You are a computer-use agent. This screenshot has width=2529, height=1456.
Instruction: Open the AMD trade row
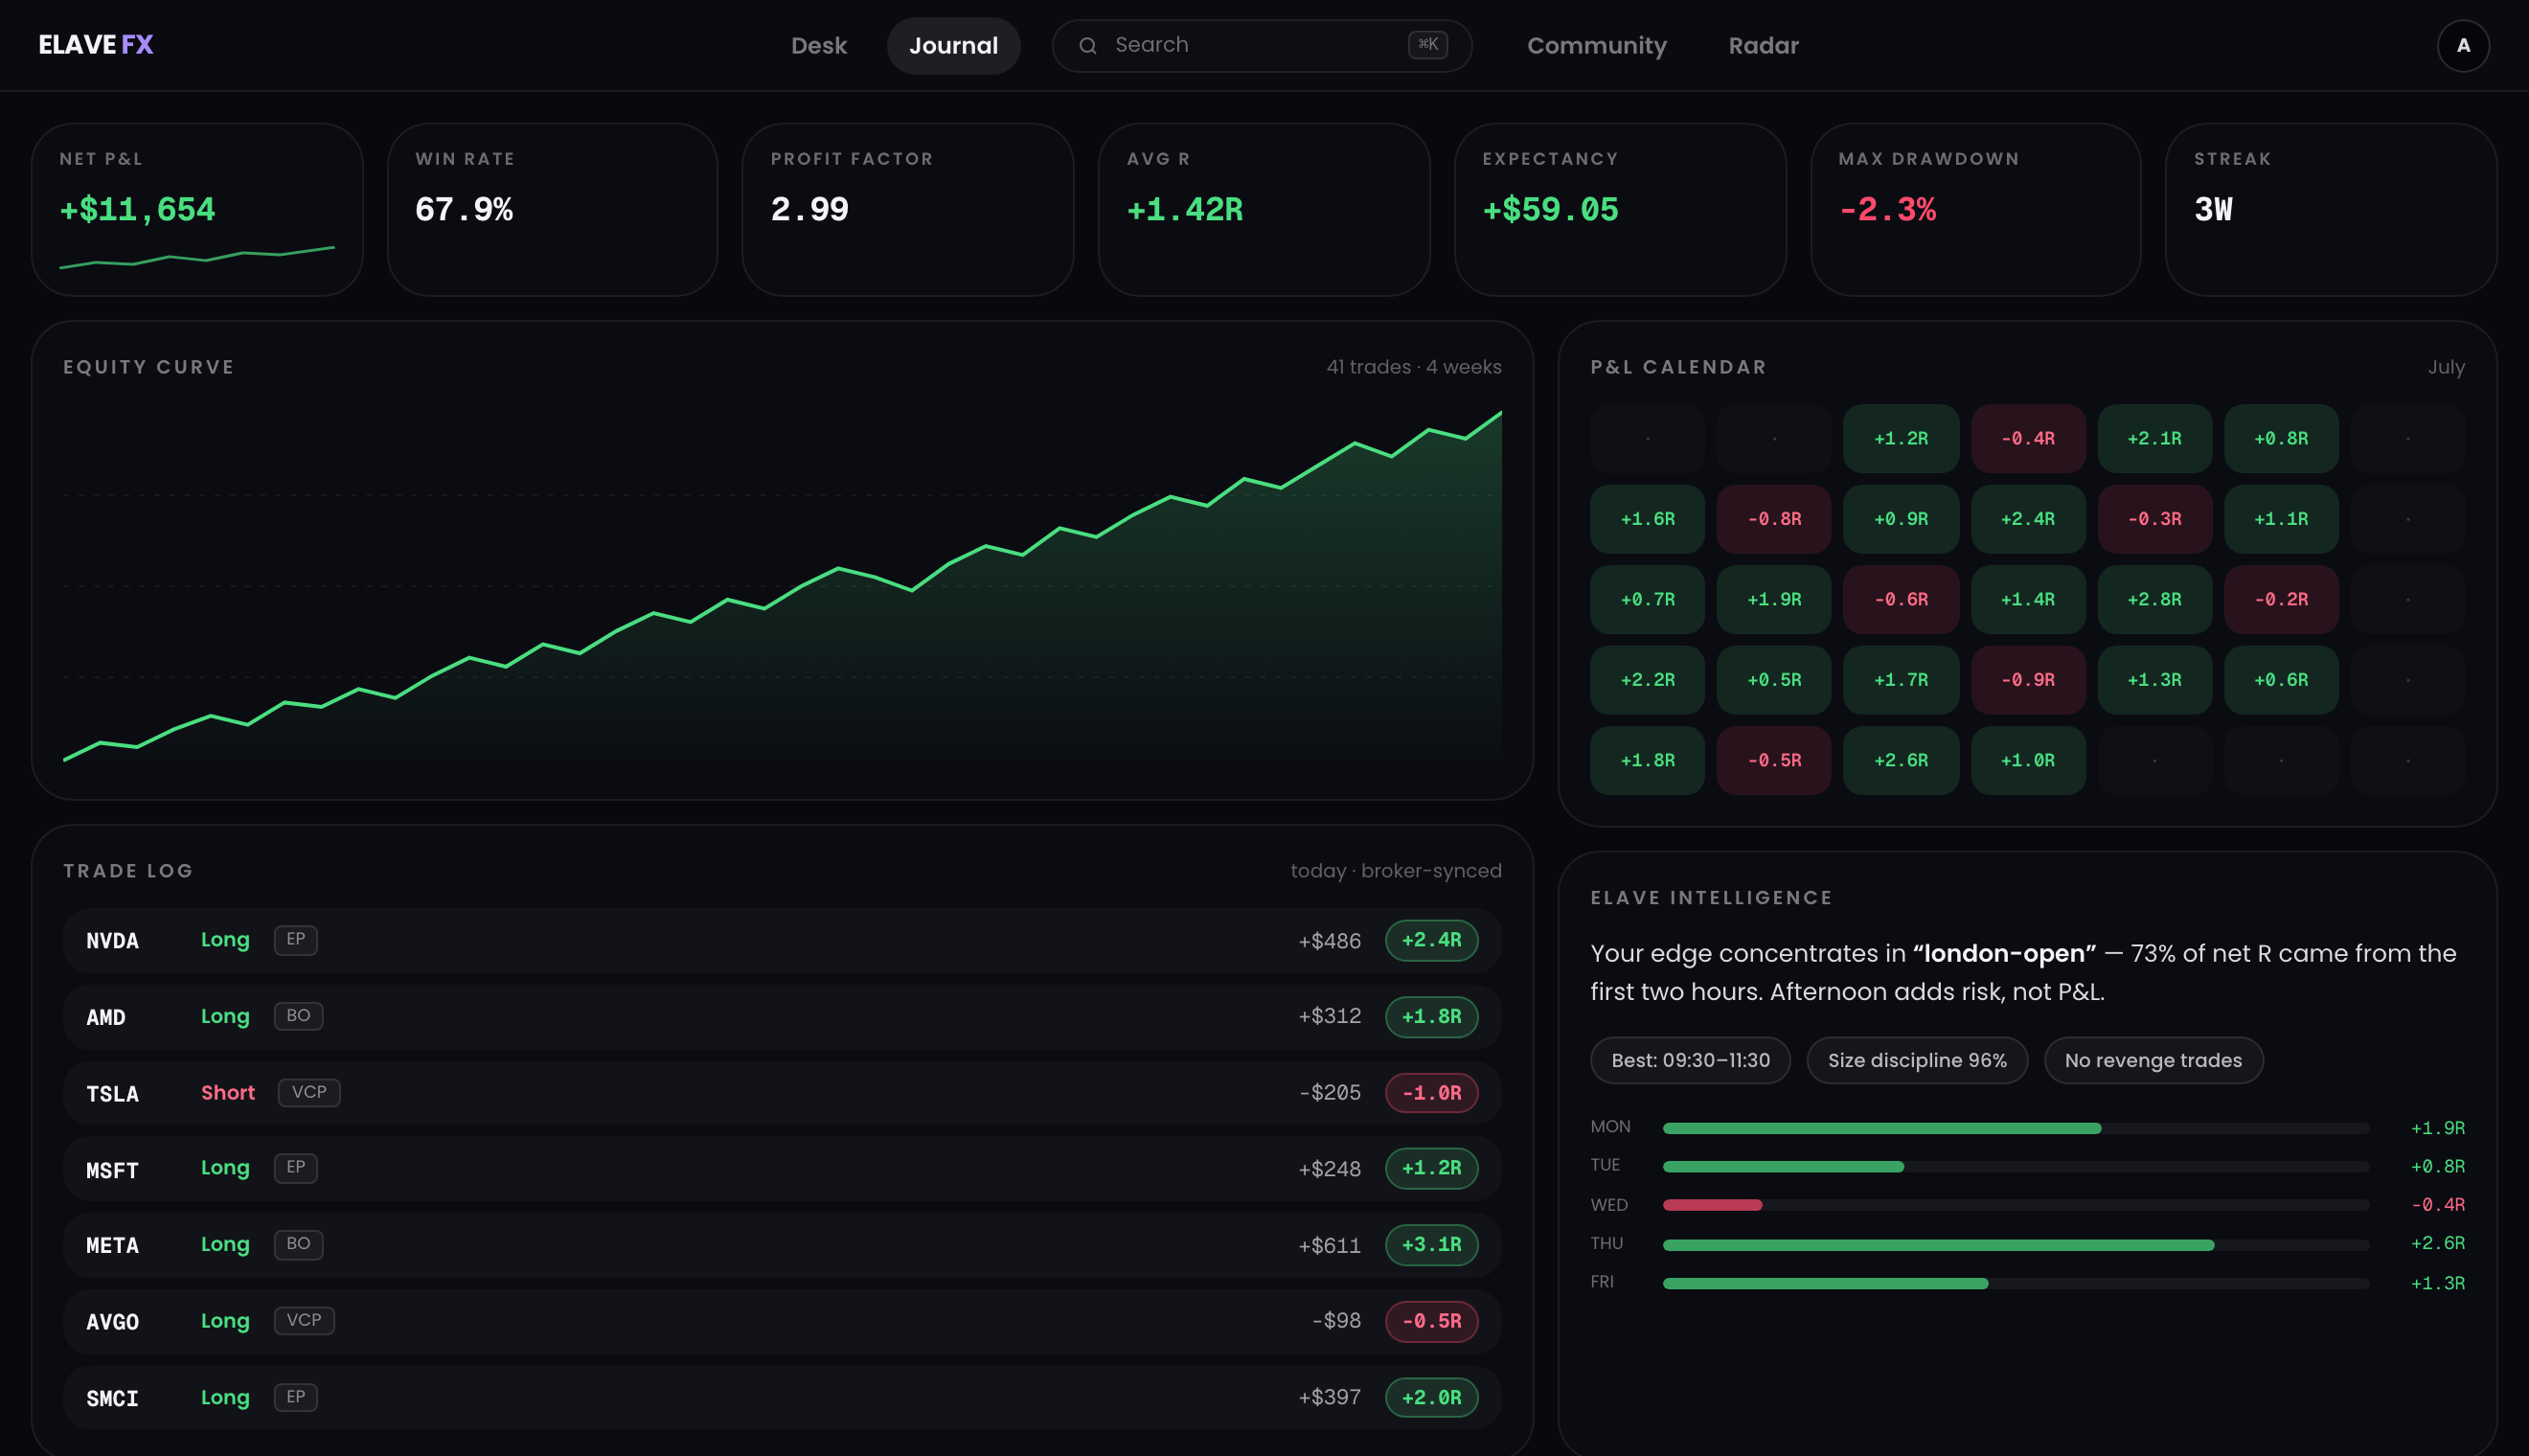click(782, 1016)
